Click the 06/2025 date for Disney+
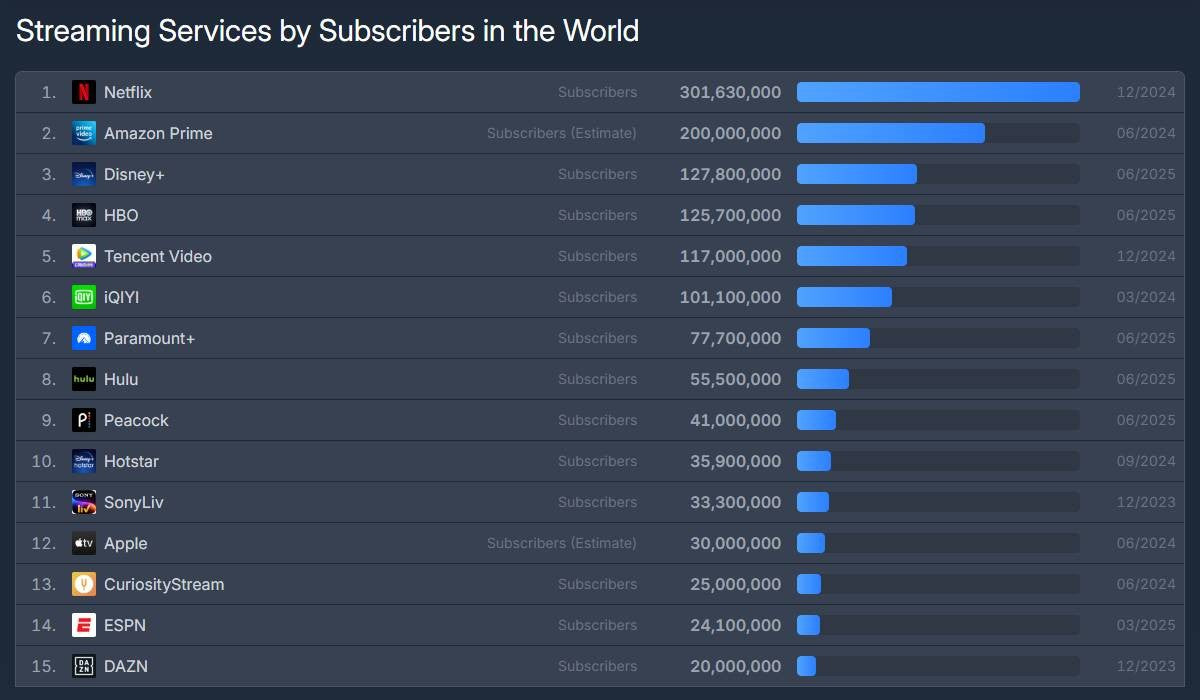 (x=1146, y=174)
